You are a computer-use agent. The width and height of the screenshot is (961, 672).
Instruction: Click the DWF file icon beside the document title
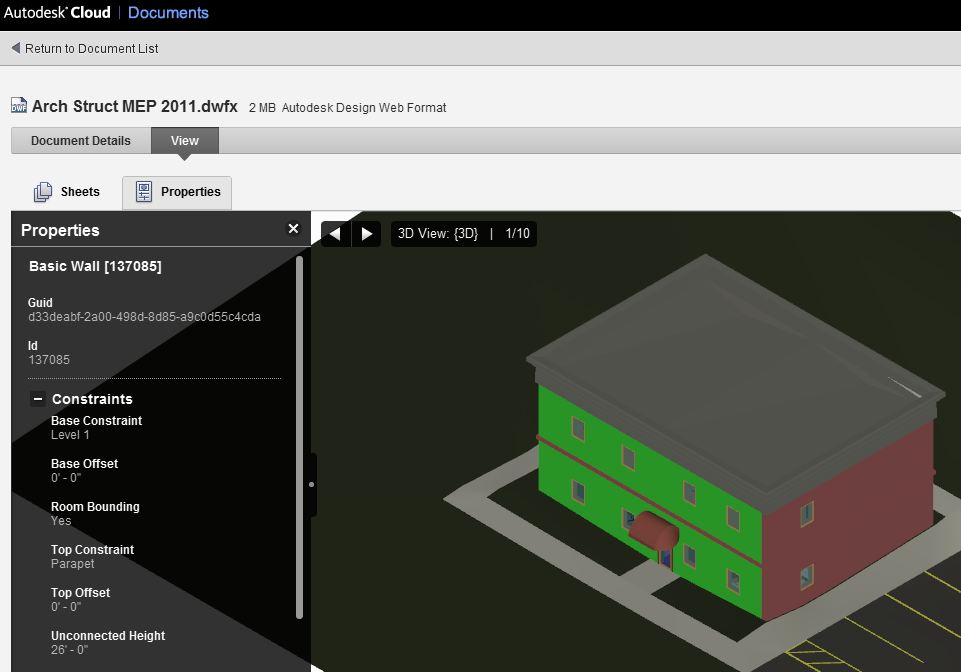(19, 105)
